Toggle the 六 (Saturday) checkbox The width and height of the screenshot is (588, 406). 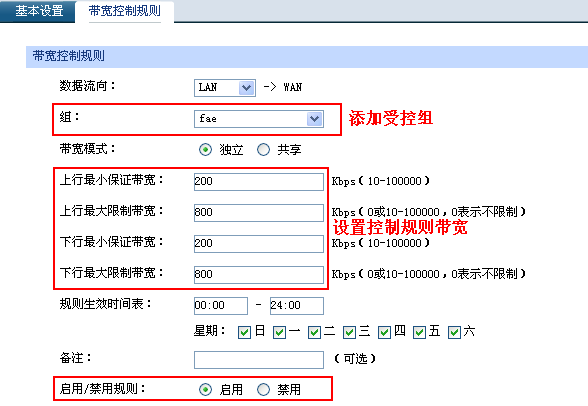454,332
